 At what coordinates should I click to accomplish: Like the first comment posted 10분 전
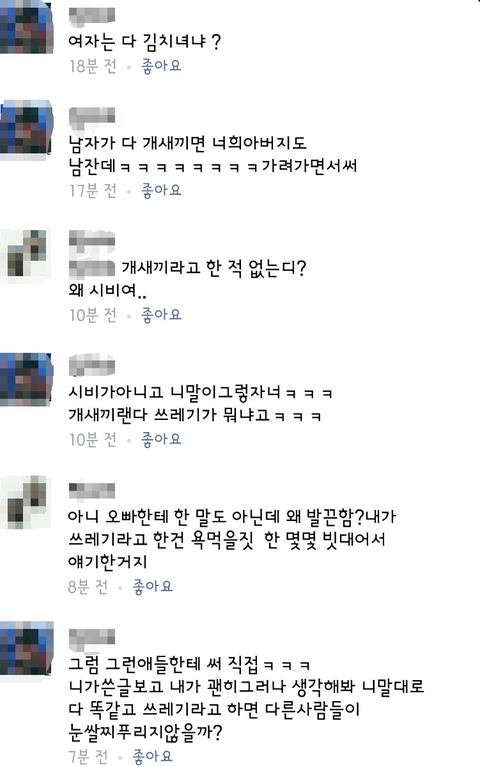[161, 315]
